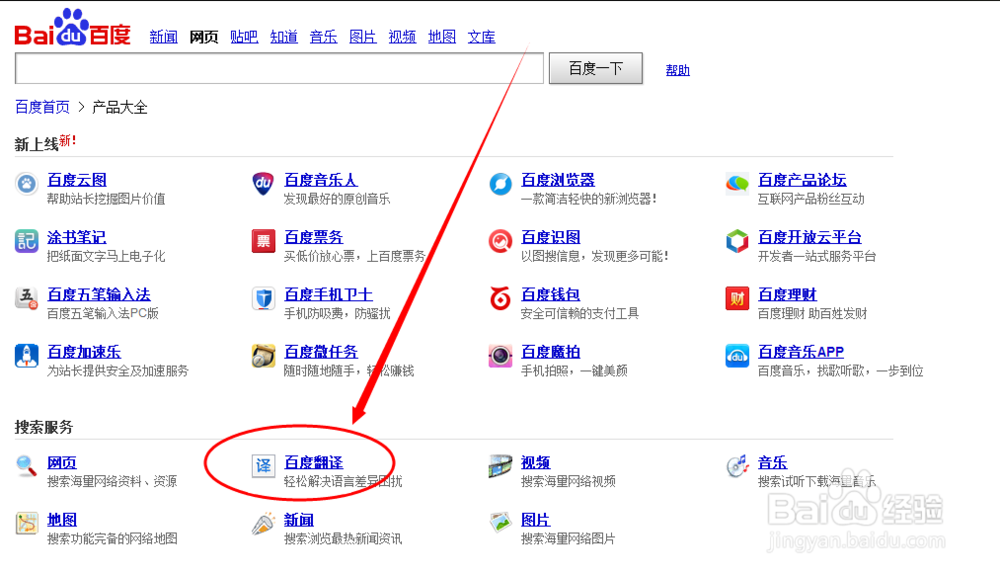Click the 百度钱包 icon

pyautogui.click(x=500, y=298)
